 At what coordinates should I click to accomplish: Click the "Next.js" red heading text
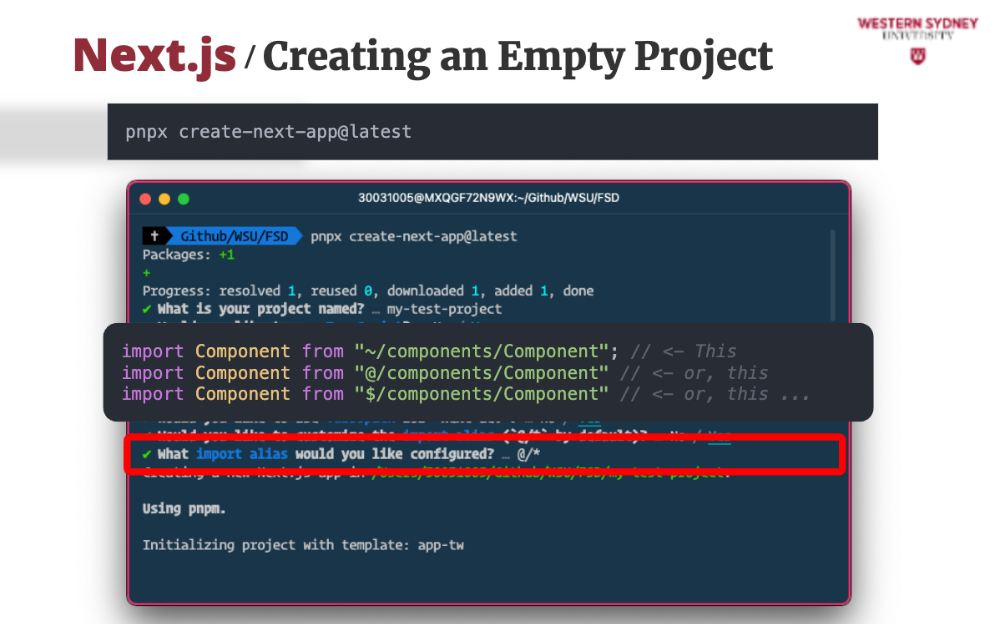click(x=155, y=56)
